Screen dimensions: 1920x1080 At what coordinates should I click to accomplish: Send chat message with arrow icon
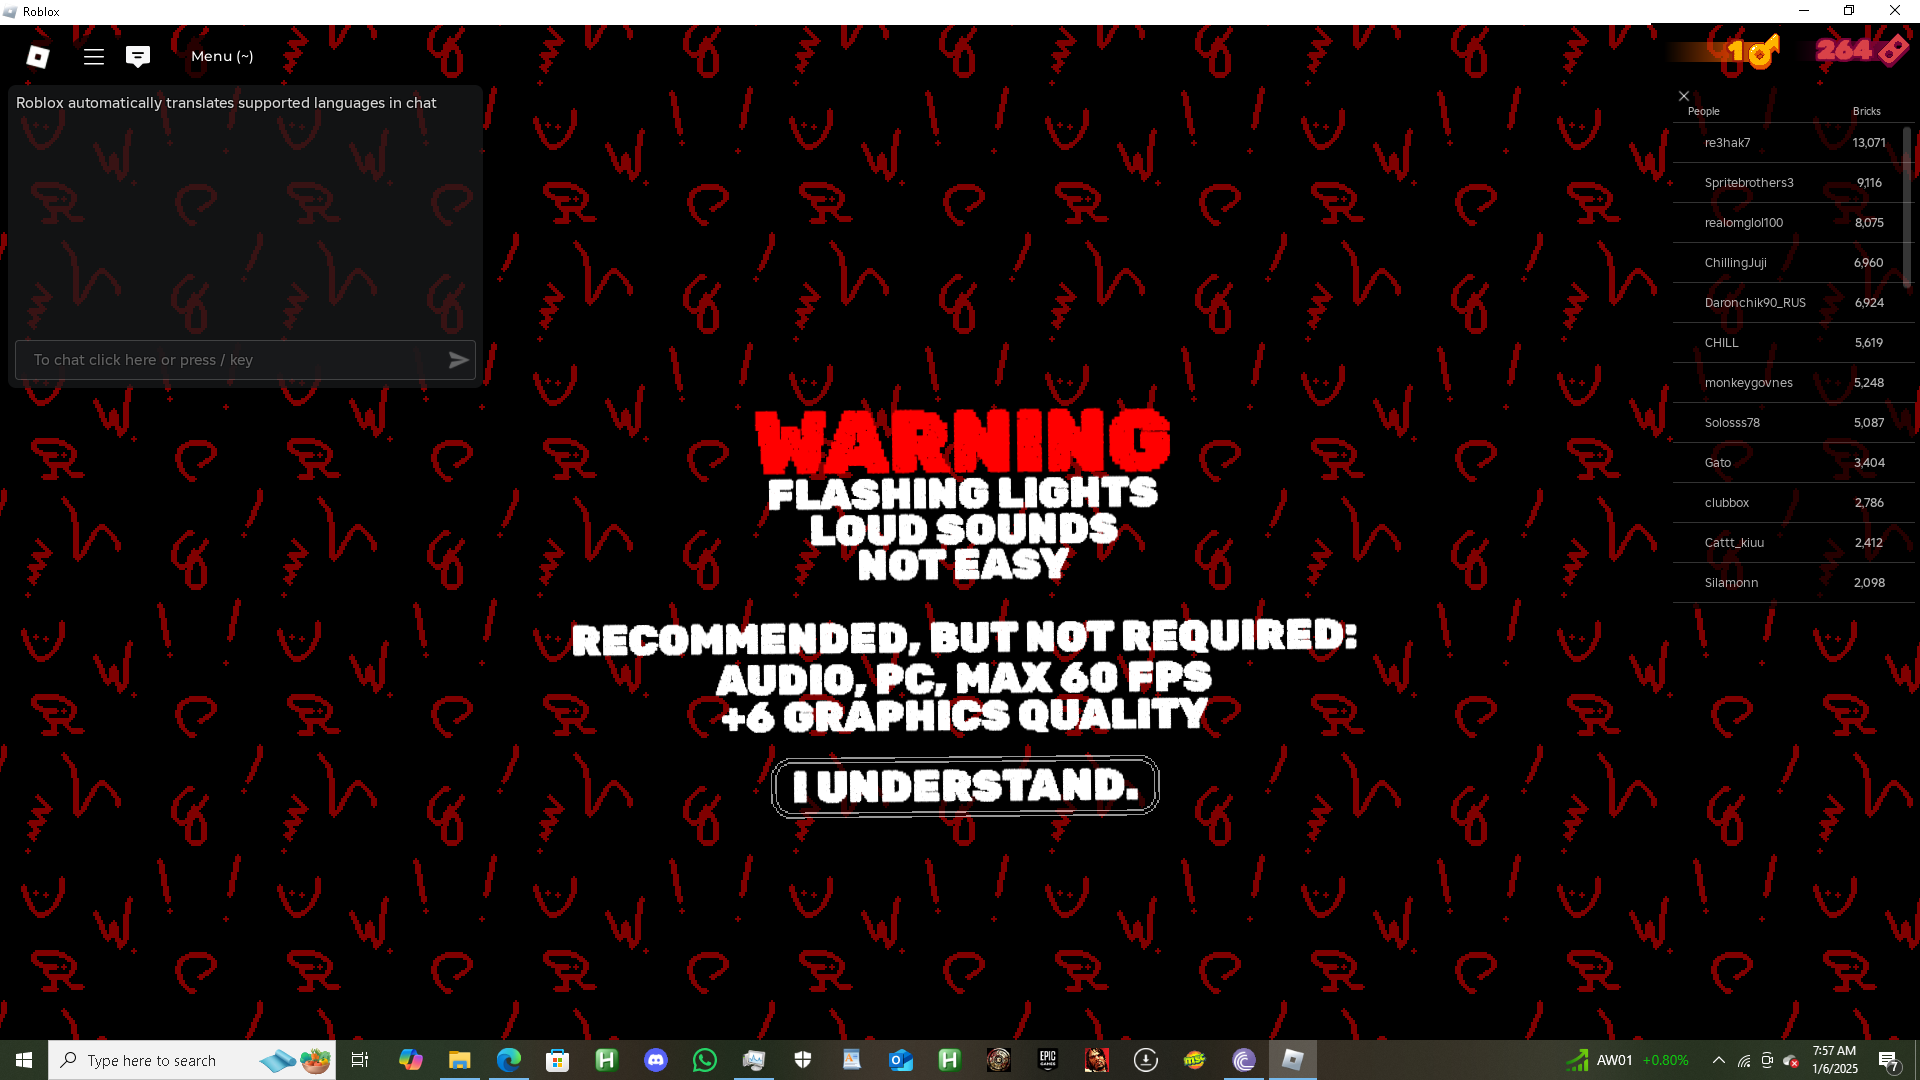click(458, 360)
